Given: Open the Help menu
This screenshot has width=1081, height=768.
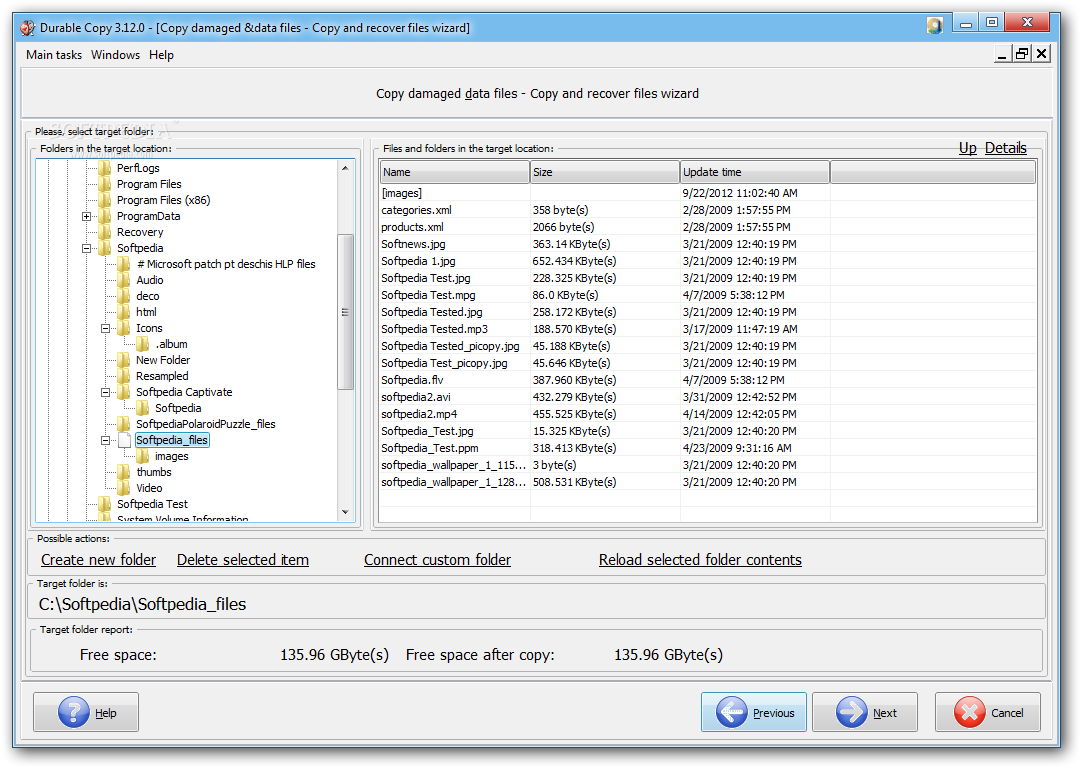Looking at the screenshot, I should point(161,55).
